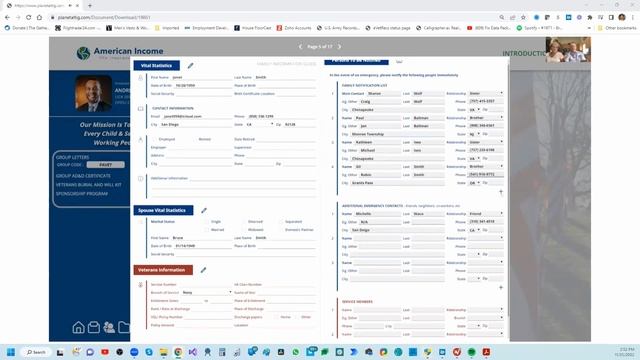Select the Veterans Information section tab
Viewport: 640px width, 360px height.
point(163,270)
